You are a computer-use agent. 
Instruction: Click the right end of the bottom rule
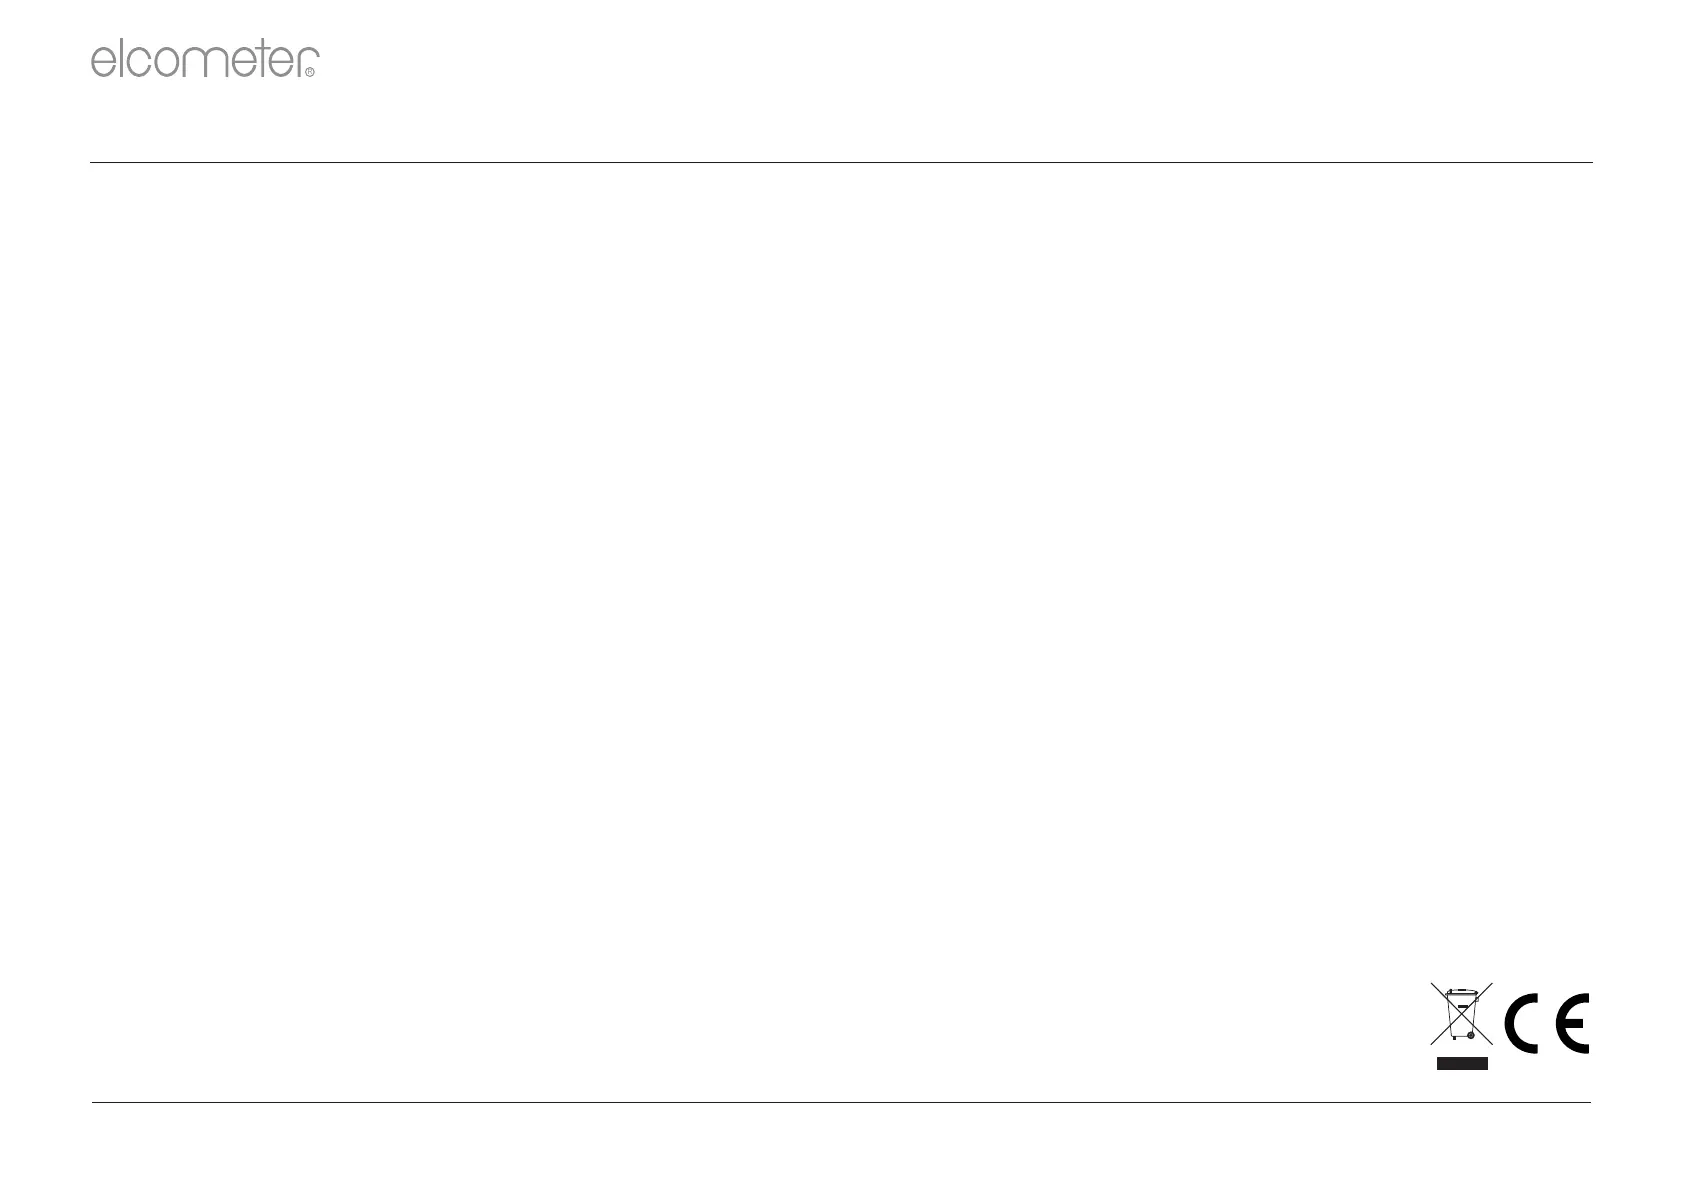click(1587, 1103)
